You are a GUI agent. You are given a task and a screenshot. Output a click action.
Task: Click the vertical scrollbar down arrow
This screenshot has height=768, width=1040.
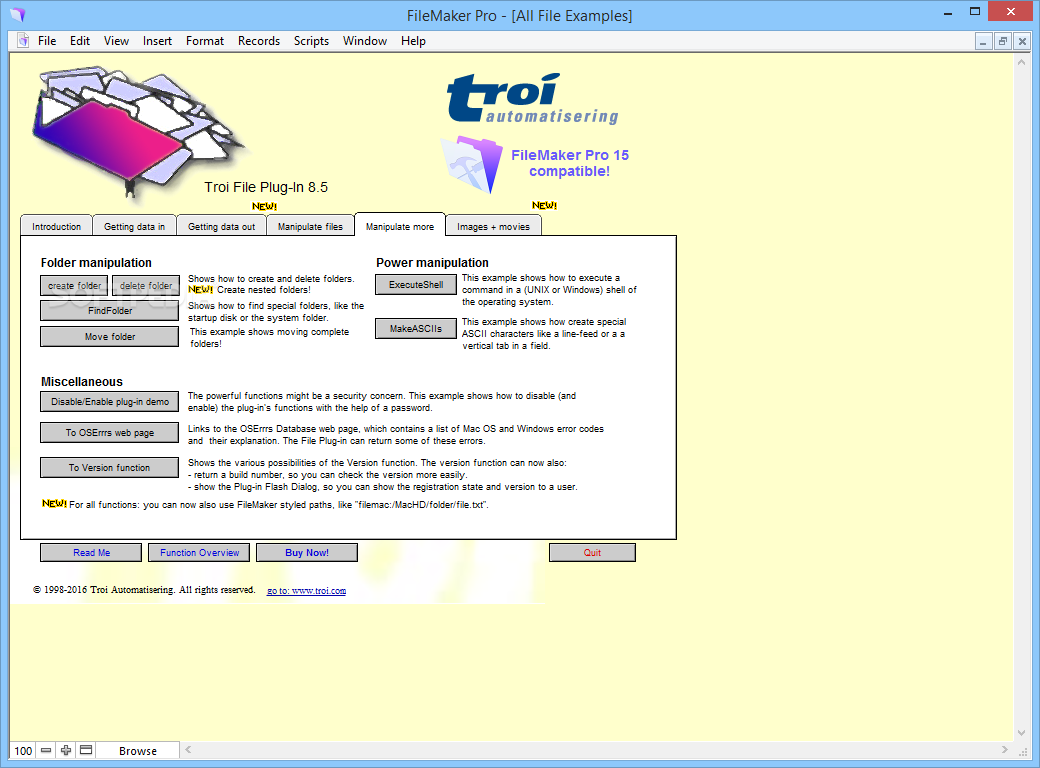[x=1021, y=733]
